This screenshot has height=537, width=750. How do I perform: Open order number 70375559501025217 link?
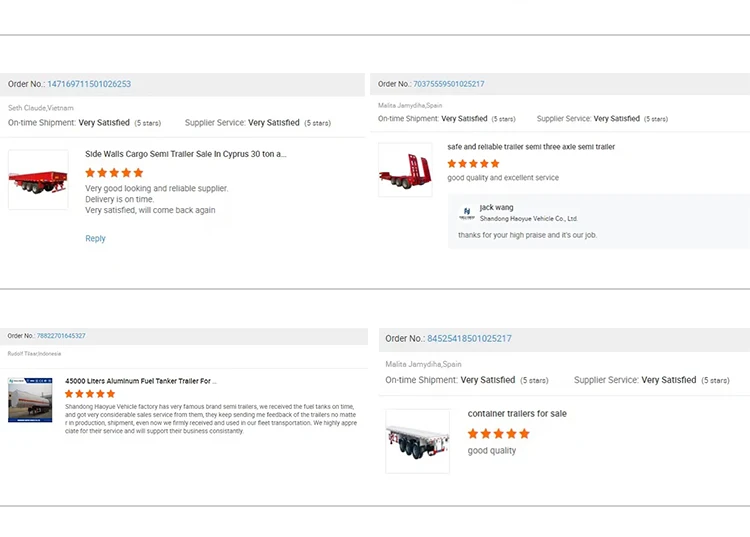coord(449,84)
